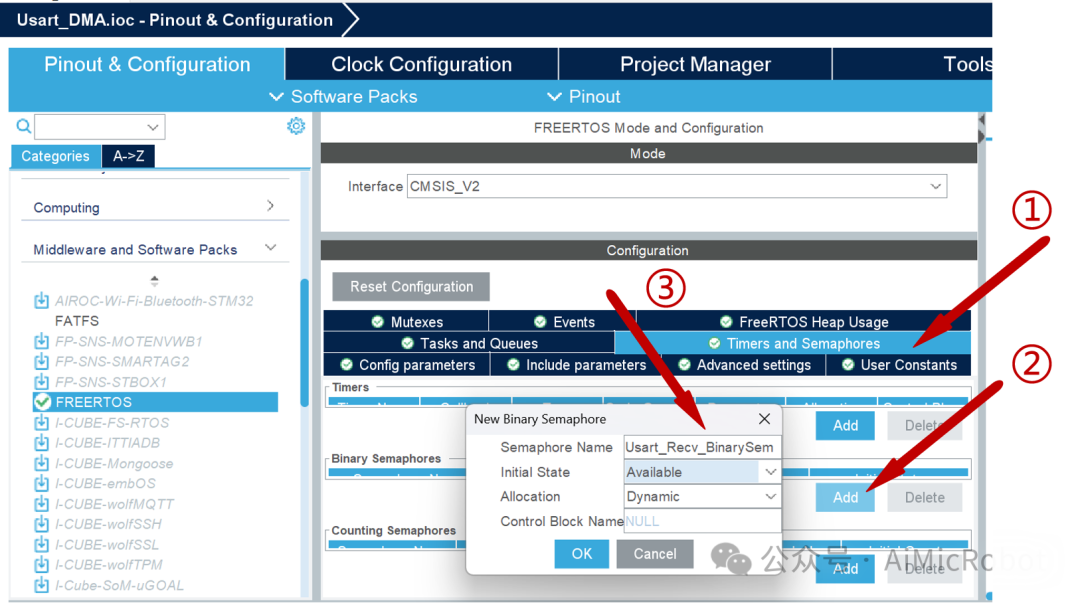The image size is (1080, 603).
Task: Select the A->Z tab
Action: (129, 156)
